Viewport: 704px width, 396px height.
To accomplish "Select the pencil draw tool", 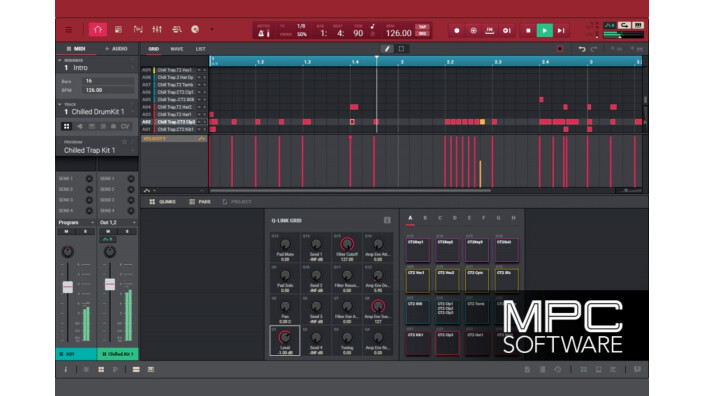I will (387, 49).
